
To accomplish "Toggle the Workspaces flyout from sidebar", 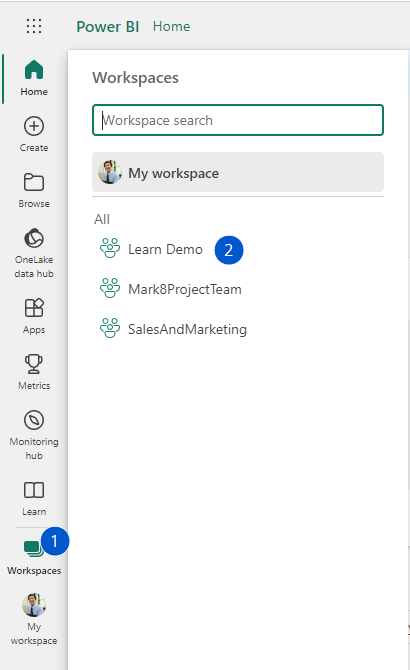I will click(x=34, y=557).
